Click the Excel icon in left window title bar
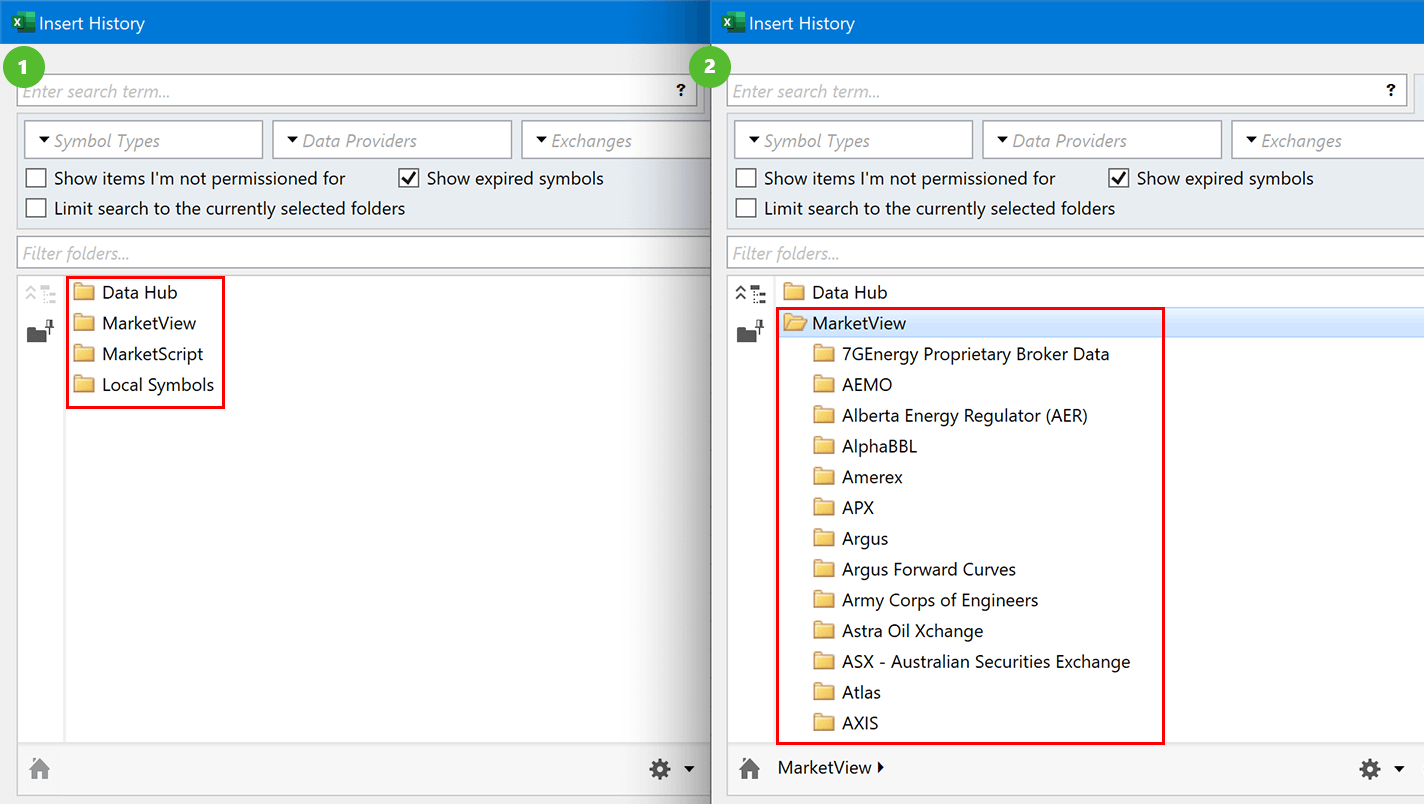The height and width of the screenshot is (804, 1424). (x=23, y=22)
